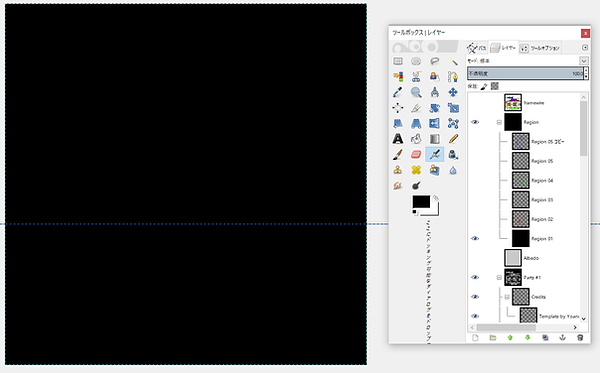600x373 pixels.
Task: Select the Ink tool
Action: pos(453,155)
